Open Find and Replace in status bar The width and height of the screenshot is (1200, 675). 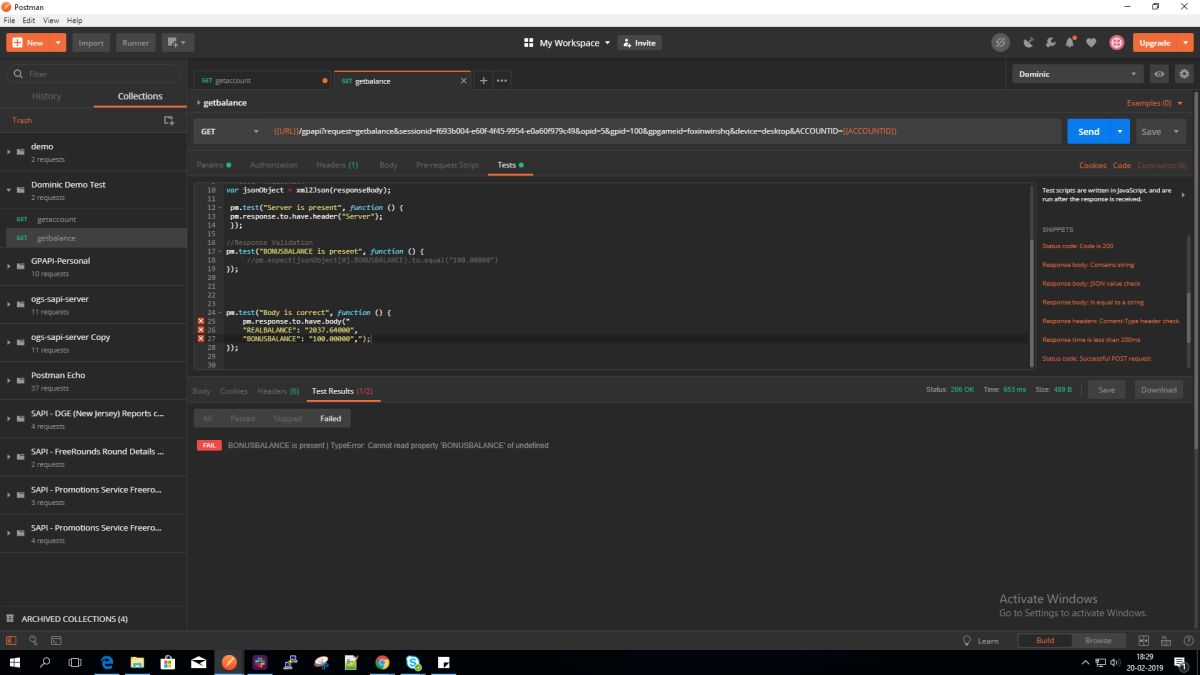tap(33, 640)
